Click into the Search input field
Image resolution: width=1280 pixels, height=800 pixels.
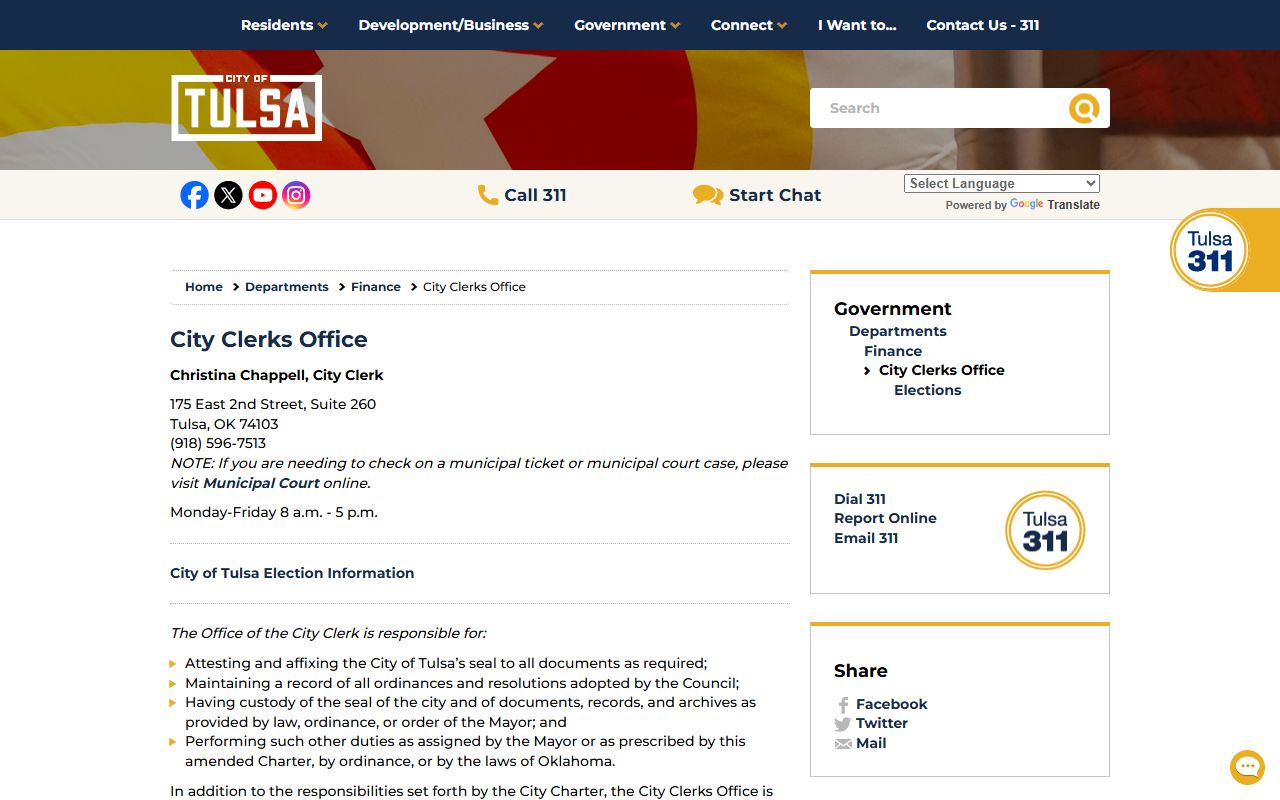(x=935, y=108)
